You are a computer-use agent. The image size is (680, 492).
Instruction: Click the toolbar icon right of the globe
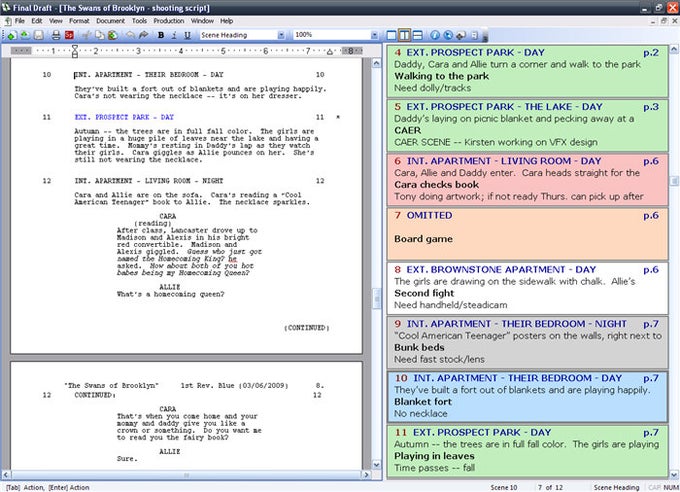click(x=461, y=35)
